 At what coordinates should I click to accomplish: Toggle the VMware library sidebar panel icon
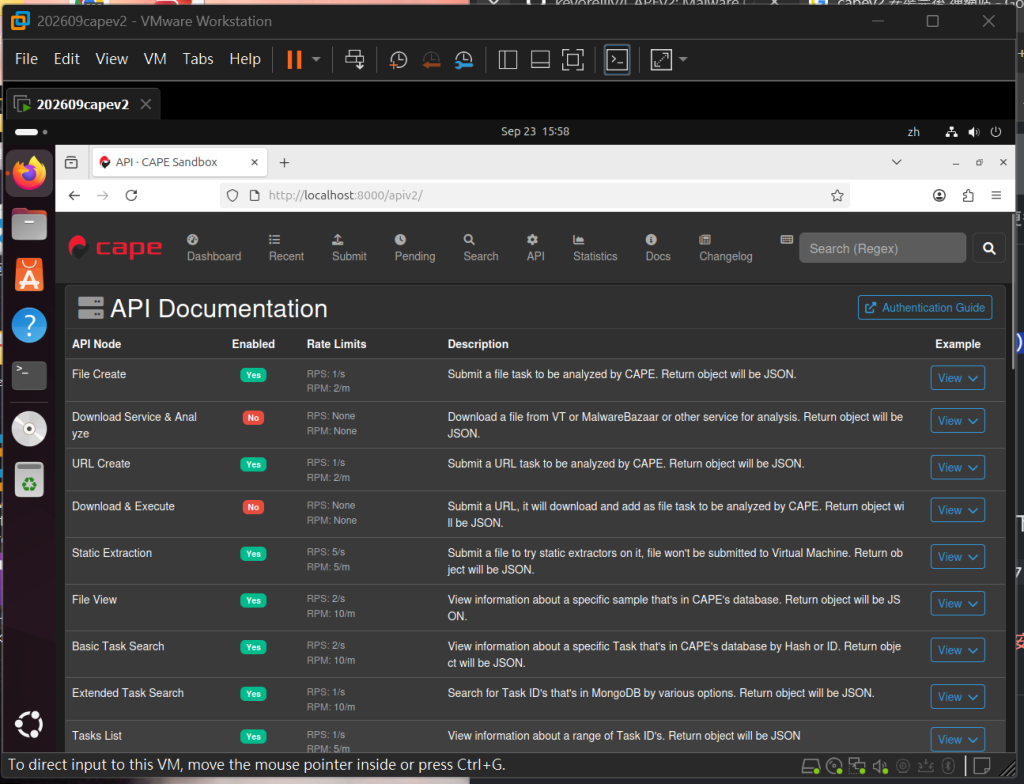tap(507, 60)
